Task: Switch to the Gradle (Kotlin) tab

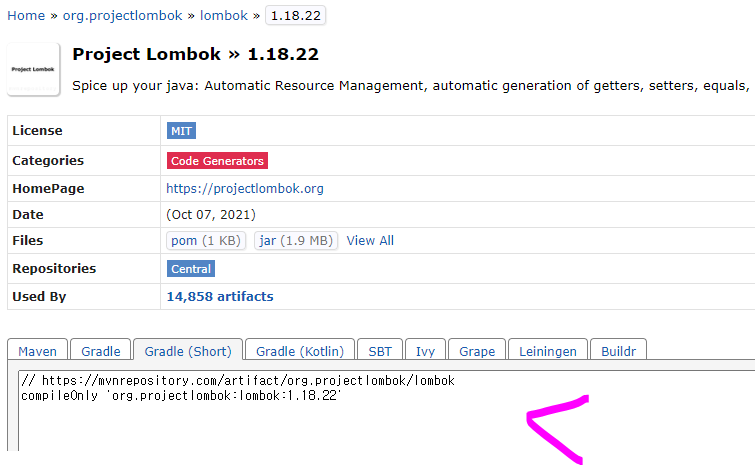Action: click(300, 350)
